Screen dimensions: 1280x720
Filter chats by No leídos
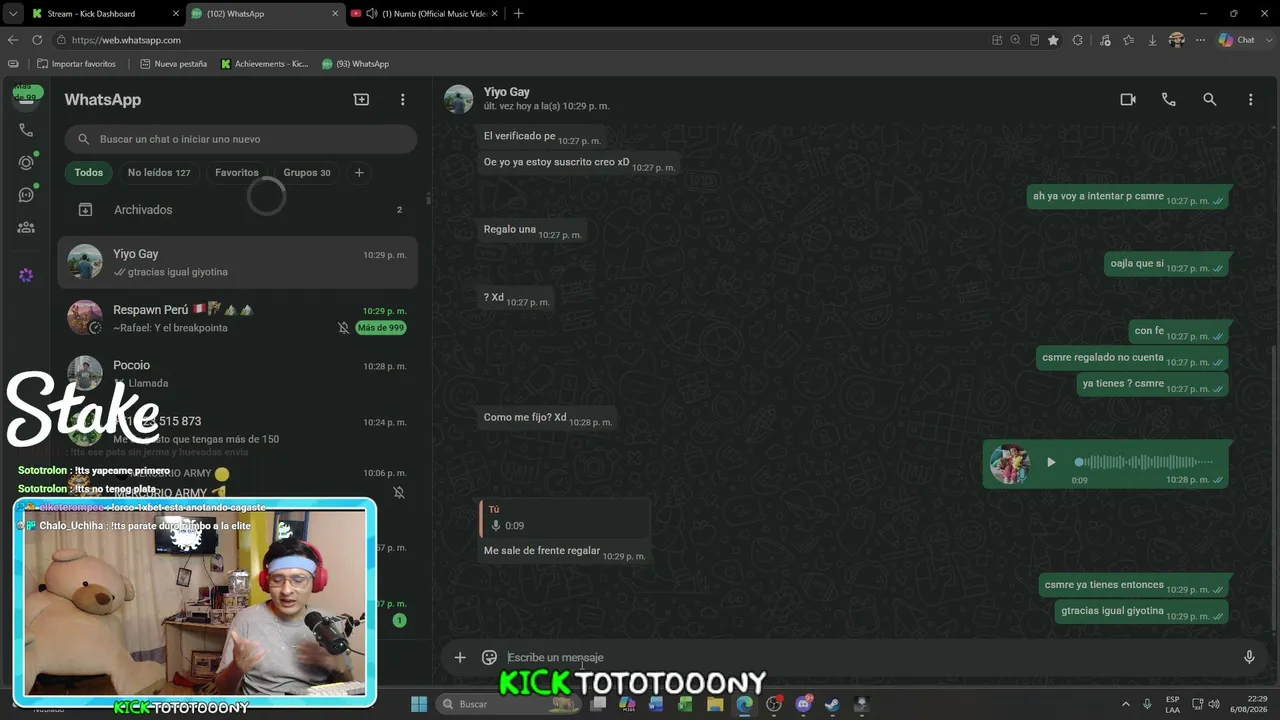click(x=159, y=173)
